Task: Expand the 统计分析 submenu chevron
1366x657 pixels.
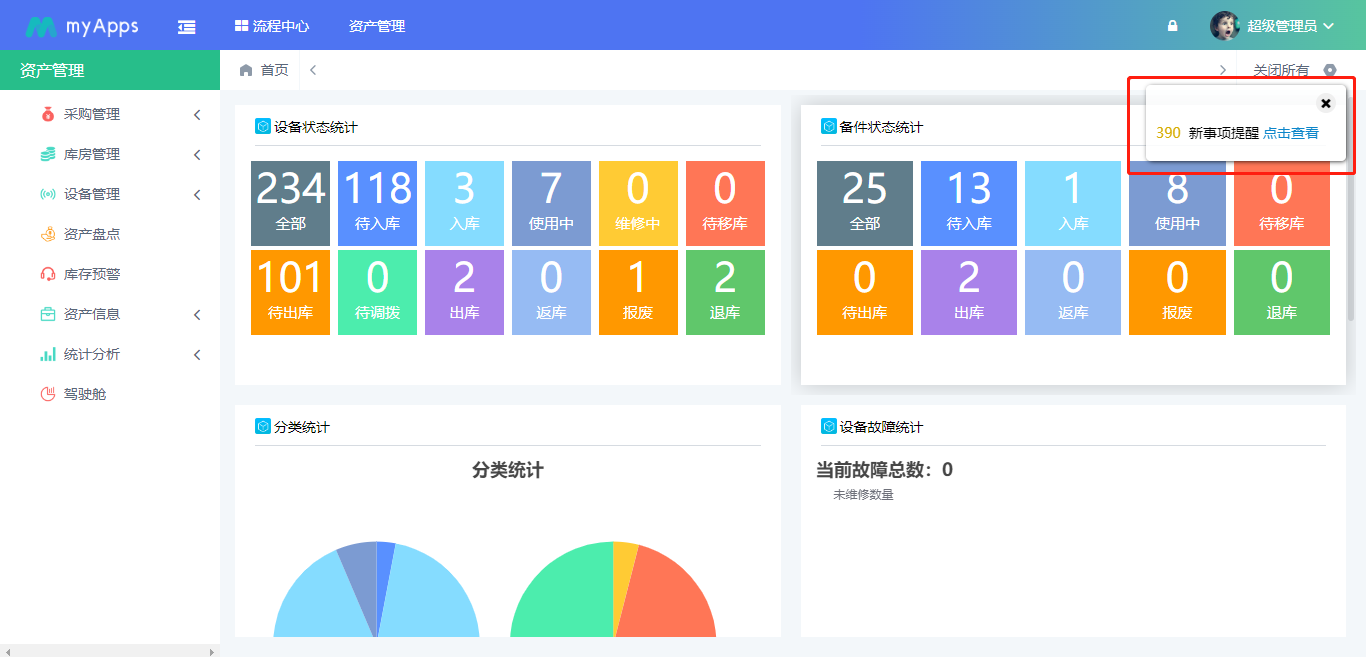Action: point(197,355)
